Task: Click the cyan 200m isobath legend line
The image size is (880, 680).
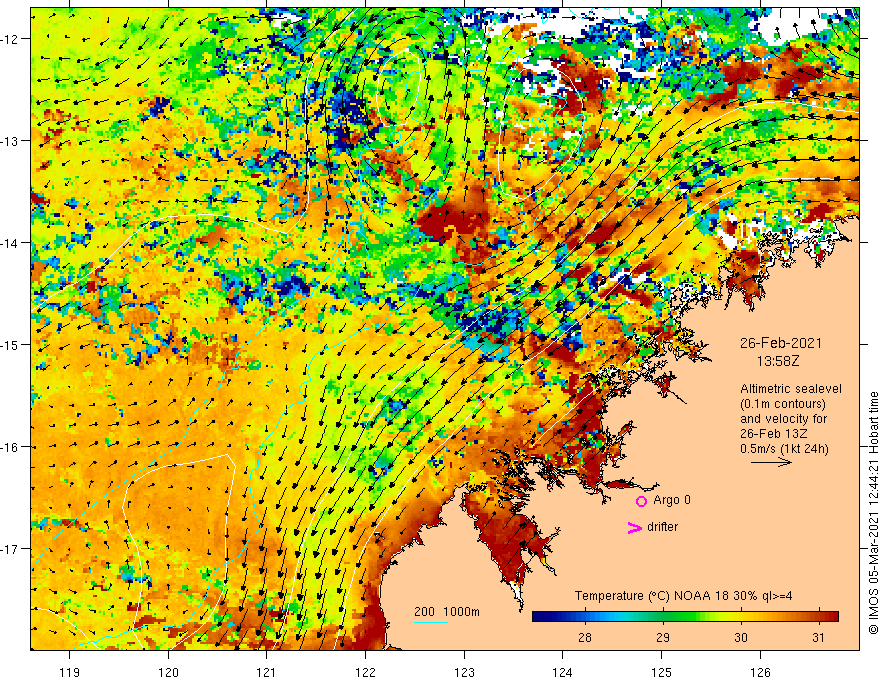Action: click(430, 622)
